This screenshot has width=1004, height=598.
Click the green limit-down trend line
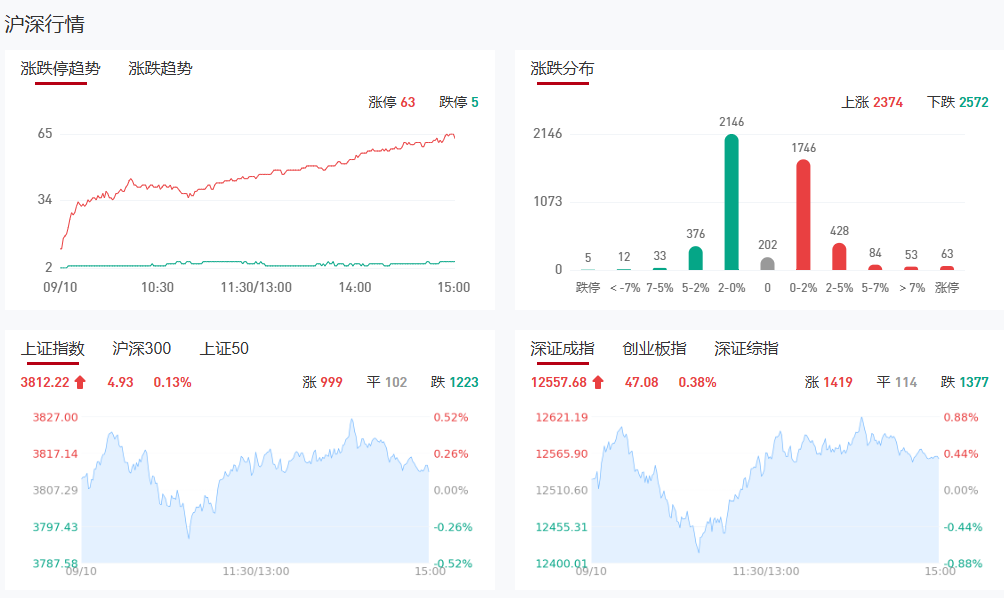click(256, 263)
